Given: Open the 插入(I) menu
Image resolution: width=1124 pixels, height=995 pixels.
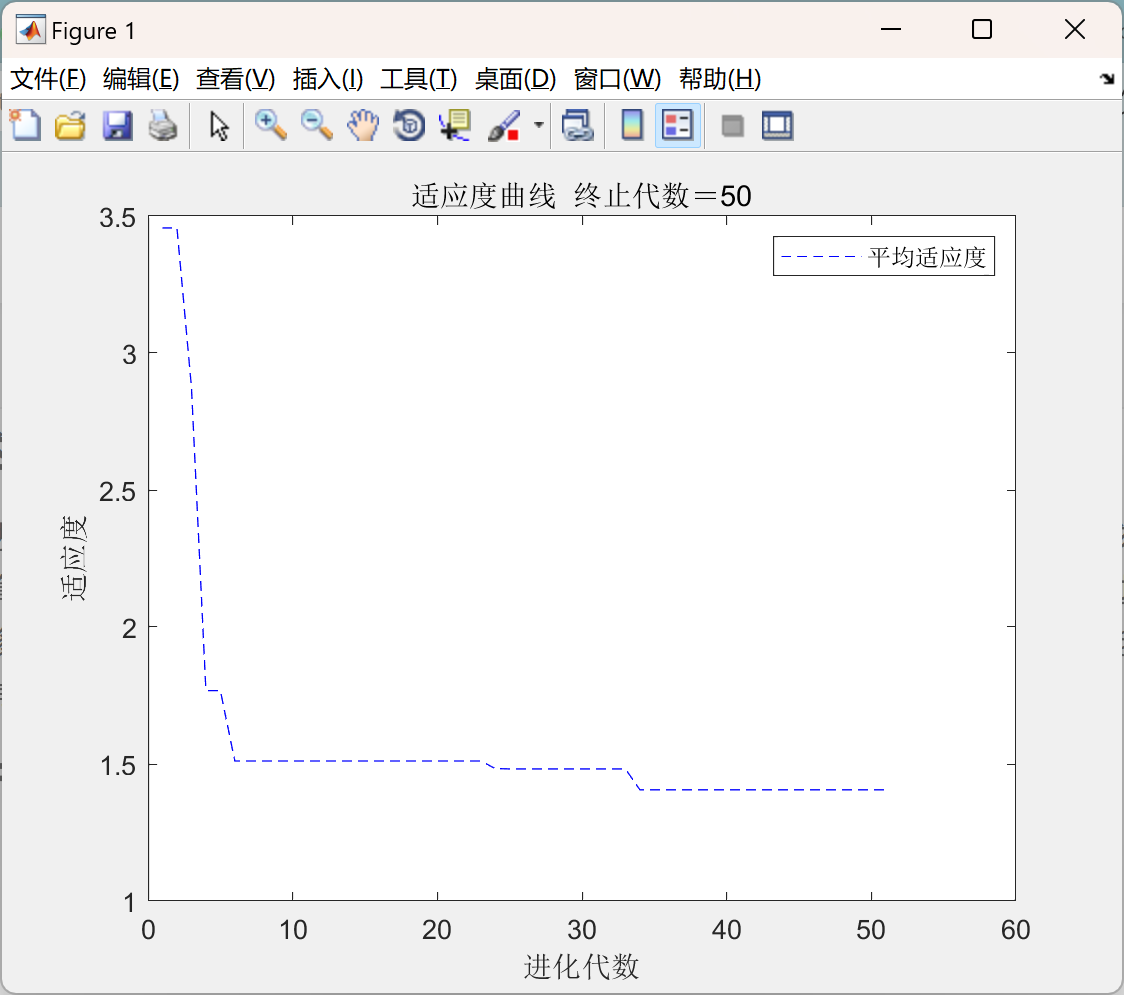Looking at the screenshot, I should click(x=328, y=79).
